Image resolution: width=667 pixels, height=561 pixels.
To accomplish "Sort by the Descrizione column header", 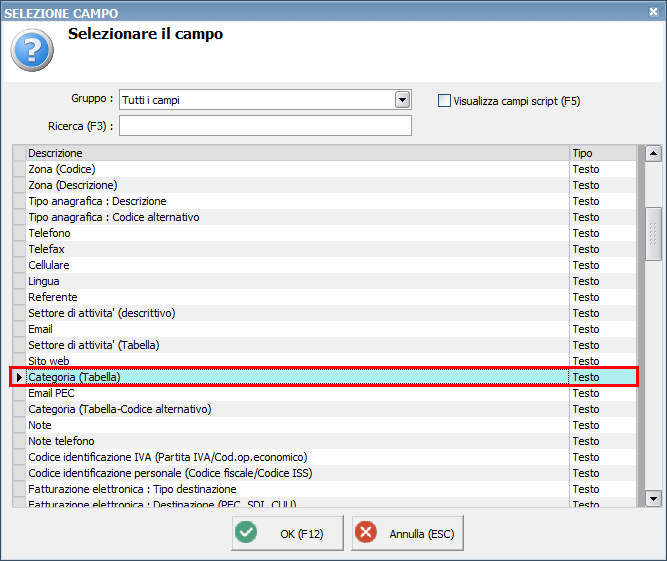I will point(297,153).
